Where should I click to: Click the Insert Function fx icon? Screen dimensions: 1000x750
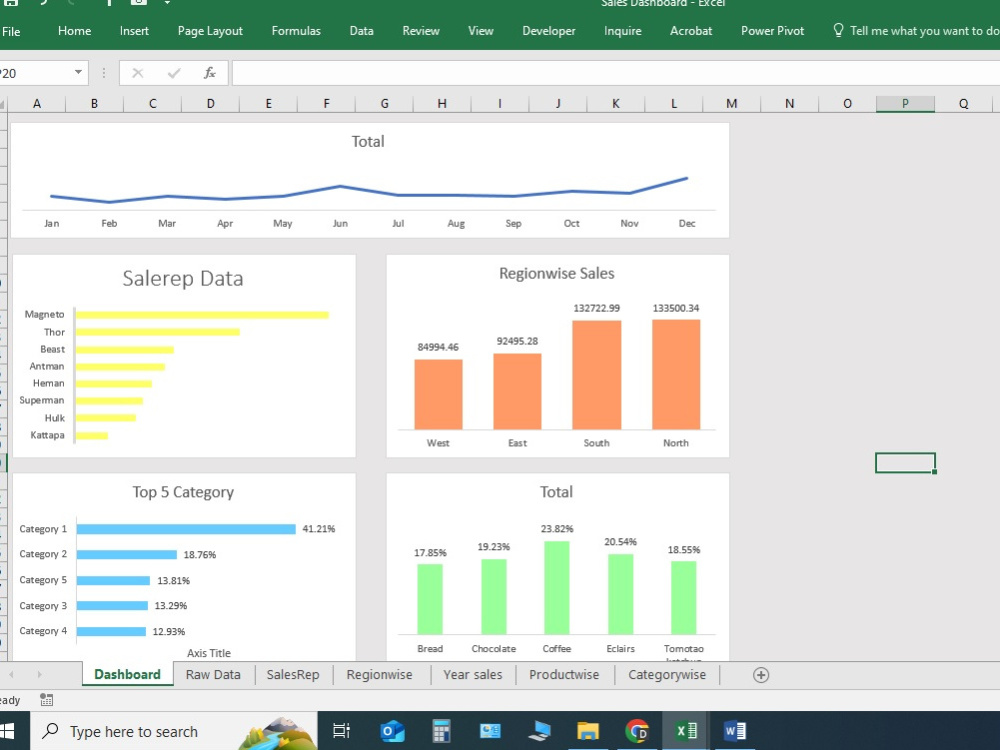point(209,73)
